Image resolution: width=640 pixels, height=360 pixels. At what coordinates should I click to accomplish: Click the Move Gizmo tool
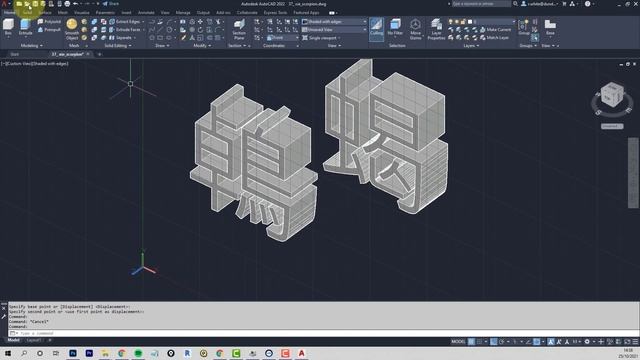[x=415, y=29]
